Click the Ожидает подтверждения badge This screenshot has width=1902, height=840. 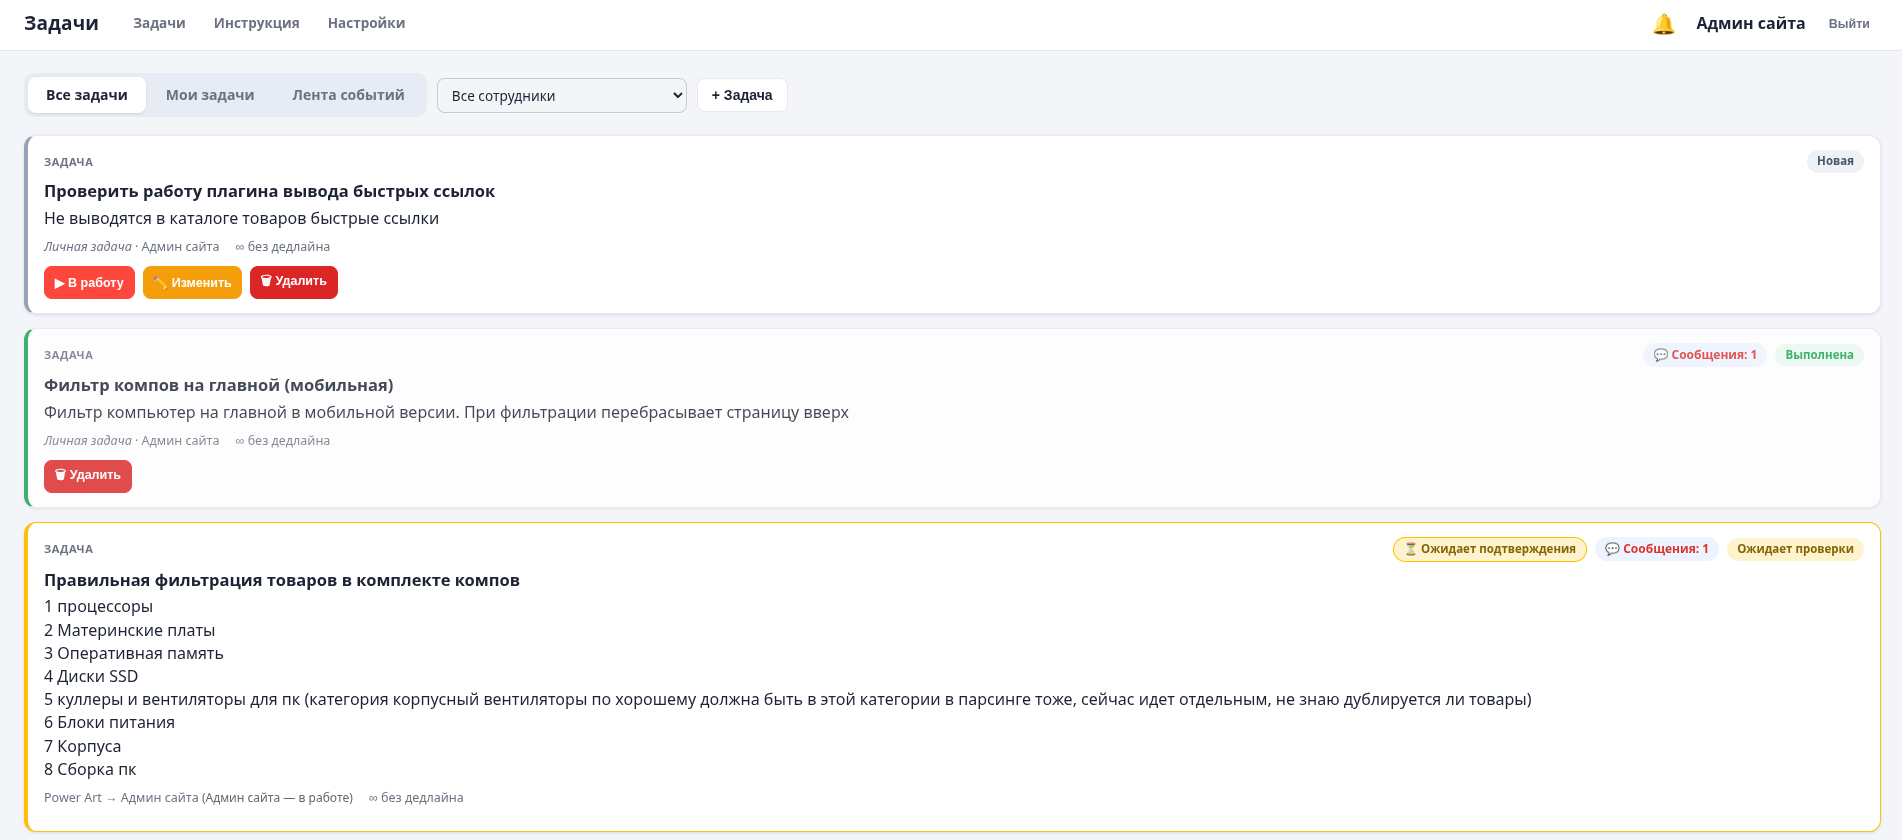(x=1490, y=549)
